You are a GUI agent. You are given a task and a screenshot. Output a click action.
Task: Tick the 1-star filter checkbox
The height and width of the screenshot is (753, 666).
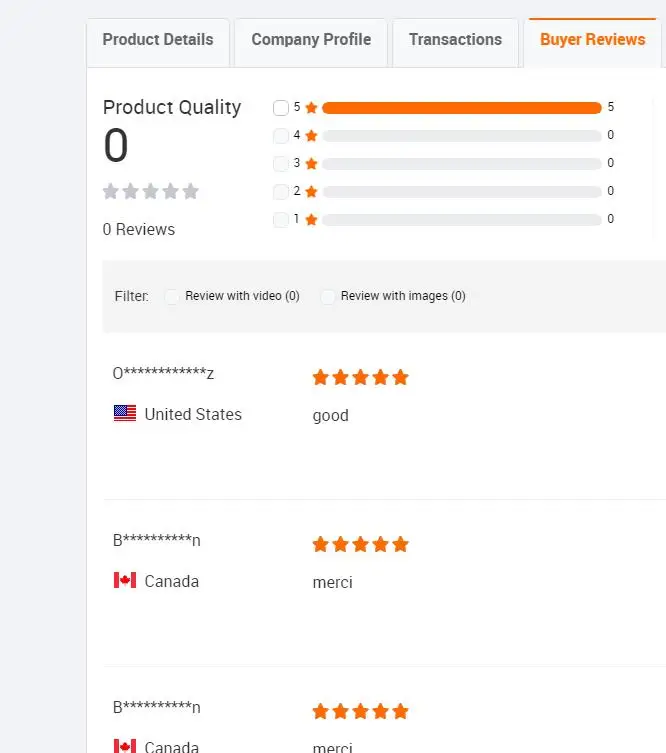coord(281,220)
